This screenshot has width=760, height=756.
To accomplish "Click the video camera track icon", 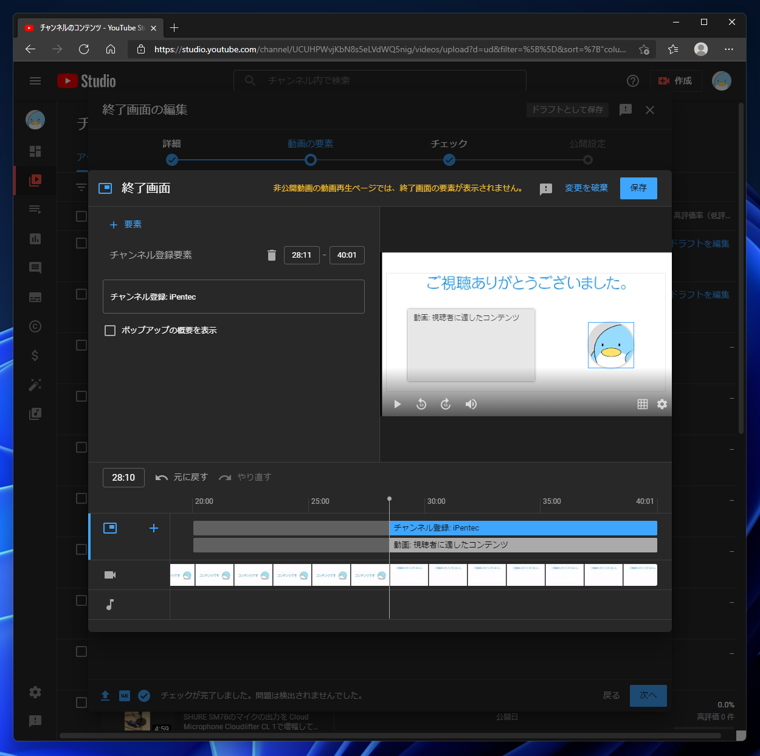I will (x=110, y=575).
